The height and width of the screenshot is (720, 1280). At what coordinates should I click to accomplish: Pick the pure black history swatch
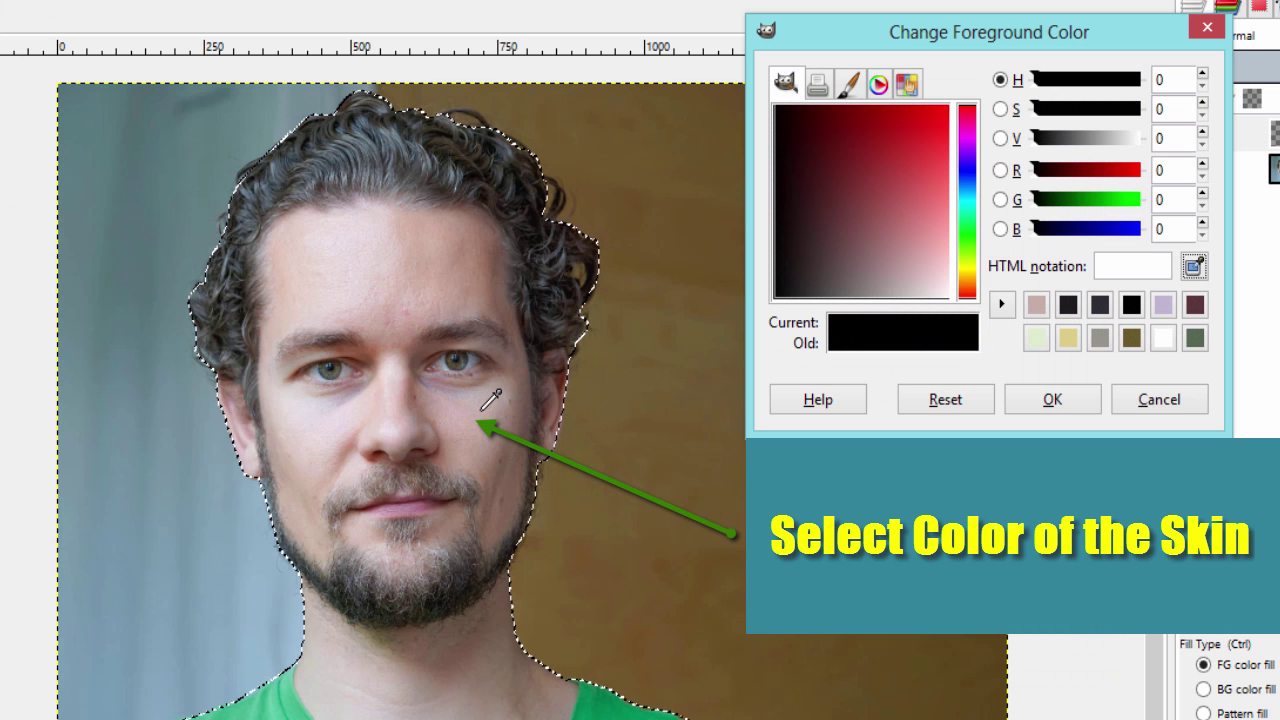[1131, 305]
